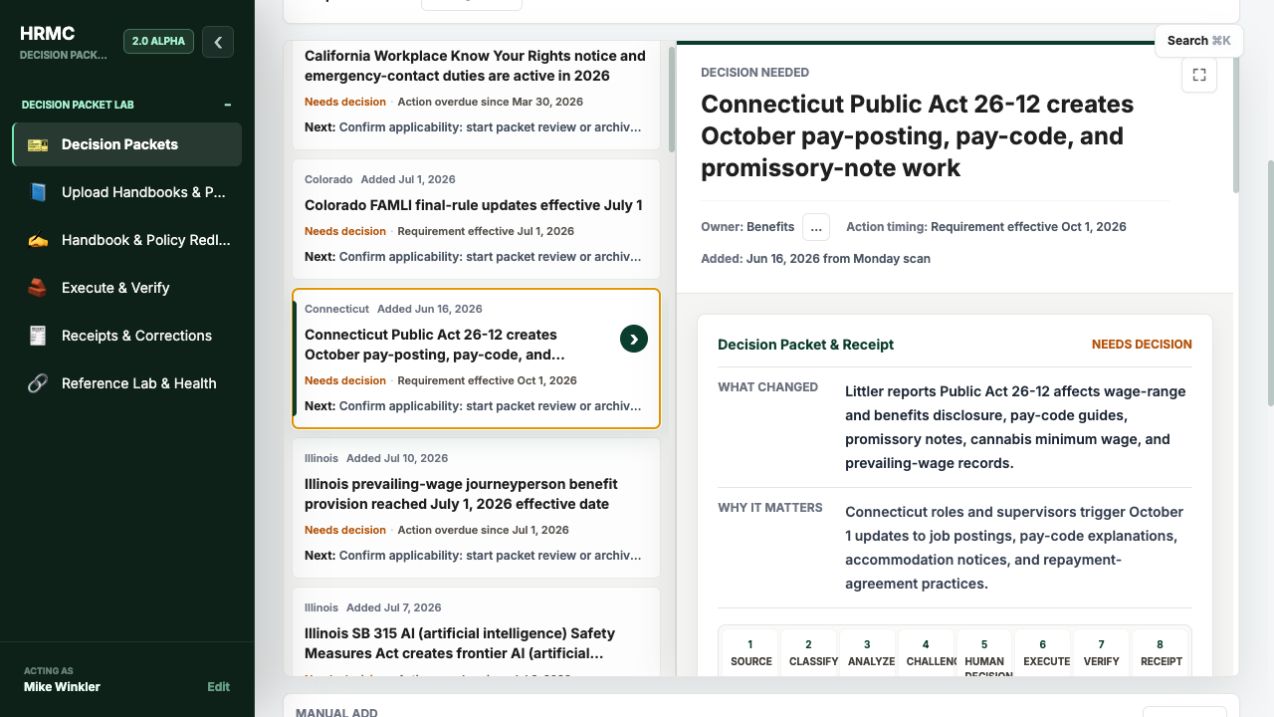This screenshot has height=717, width=1274.
Task: Go to step 4 Challenge
Action: 926,653
